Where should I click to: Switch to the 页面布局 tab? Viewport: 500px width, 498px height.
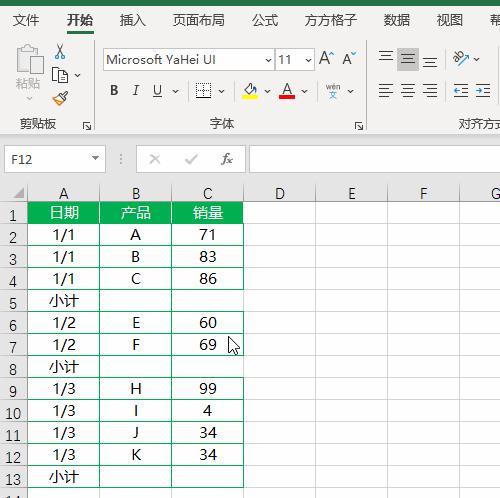pyautogui.click(x=199, y=20)
